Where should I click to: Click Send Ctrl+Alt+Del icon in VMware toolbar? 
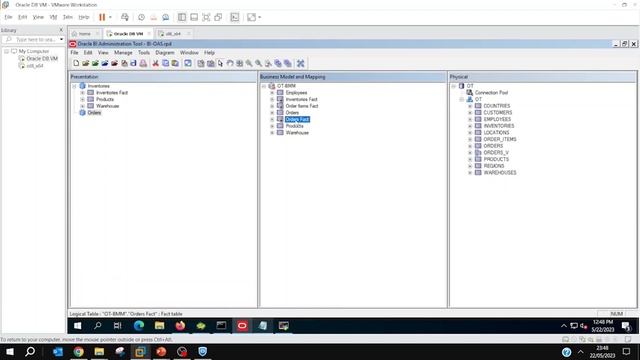click(x=125, y=17)
